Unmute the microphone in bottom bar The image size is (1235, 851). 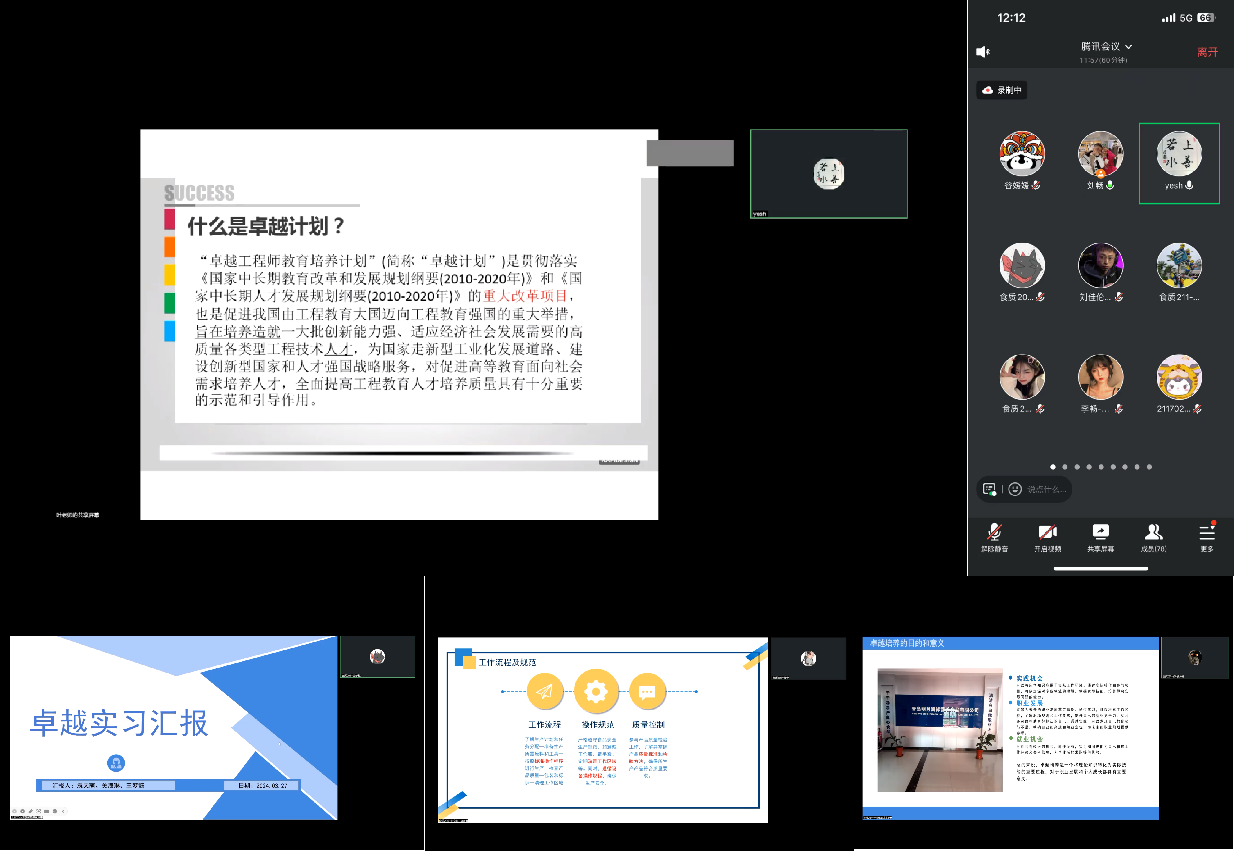(994, 537)
